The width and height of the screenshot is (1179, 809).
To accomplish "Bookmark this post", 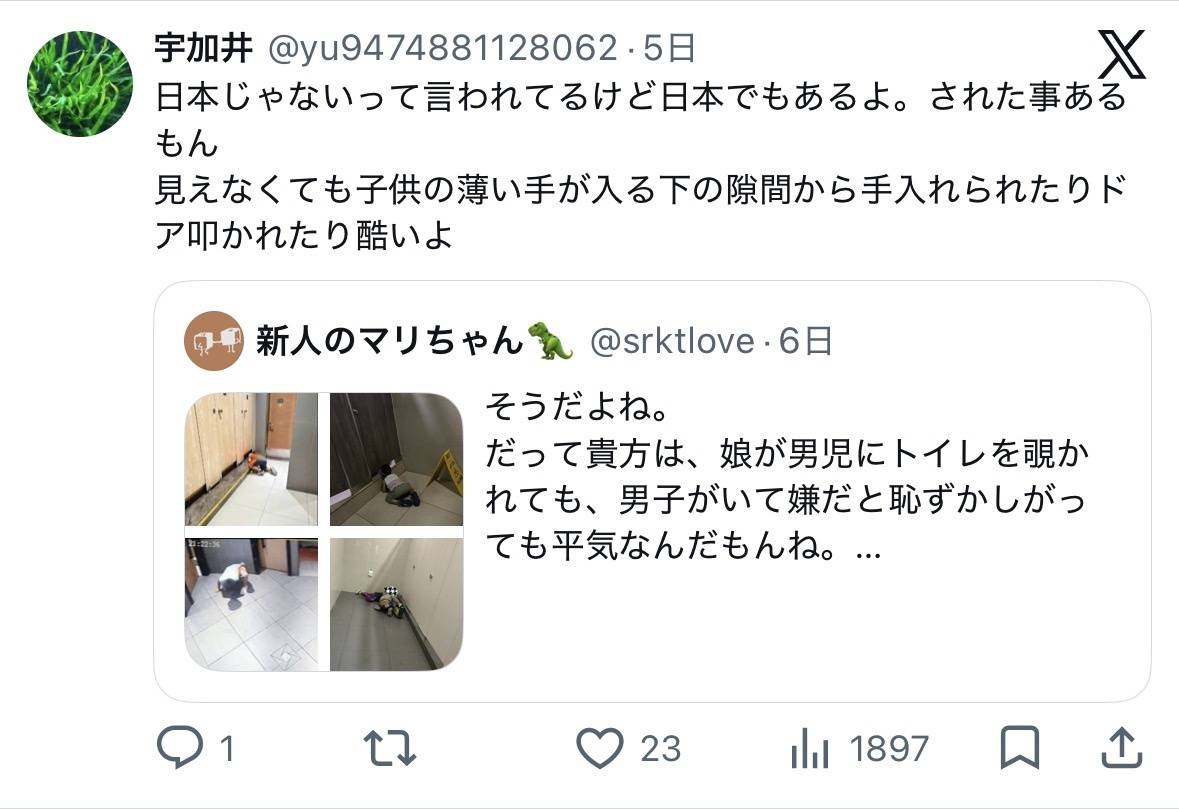I will point(1020,747).
